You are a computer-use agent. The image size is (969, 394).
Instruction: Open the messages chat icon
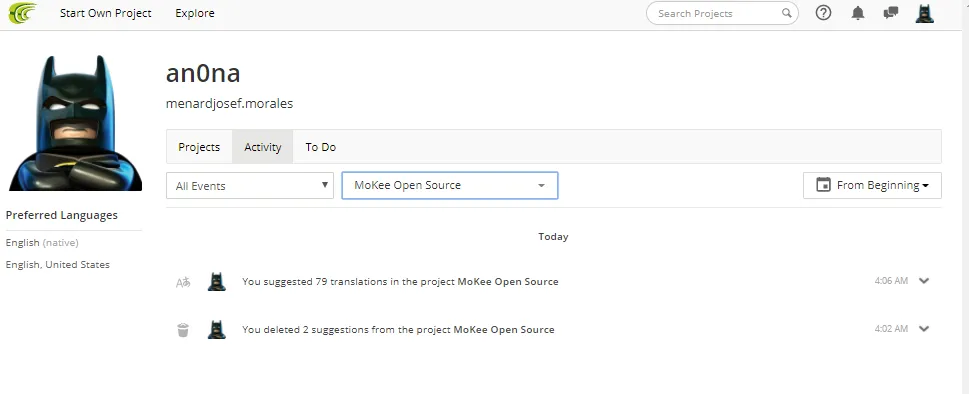891,13
